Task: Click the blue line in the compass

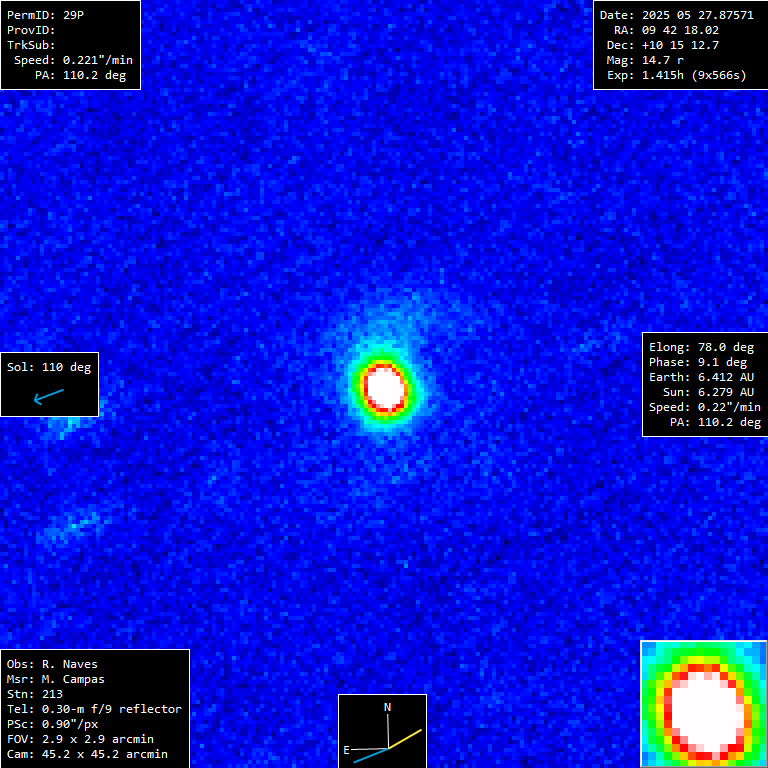Action: [x=370, y=754]
